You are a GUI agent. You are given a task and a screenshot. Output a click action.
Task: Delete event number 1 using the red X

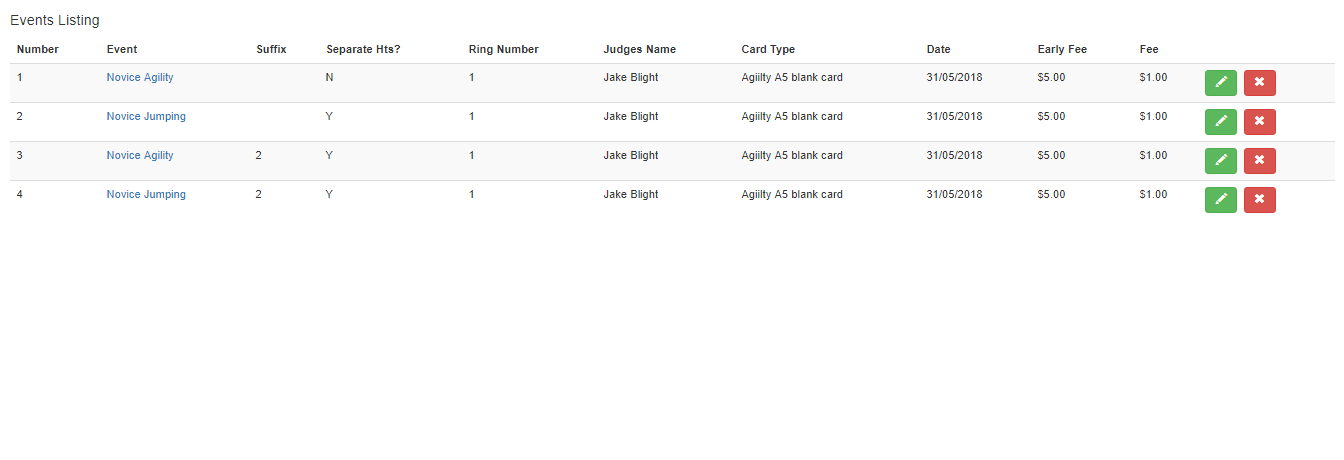(1260, 83)
